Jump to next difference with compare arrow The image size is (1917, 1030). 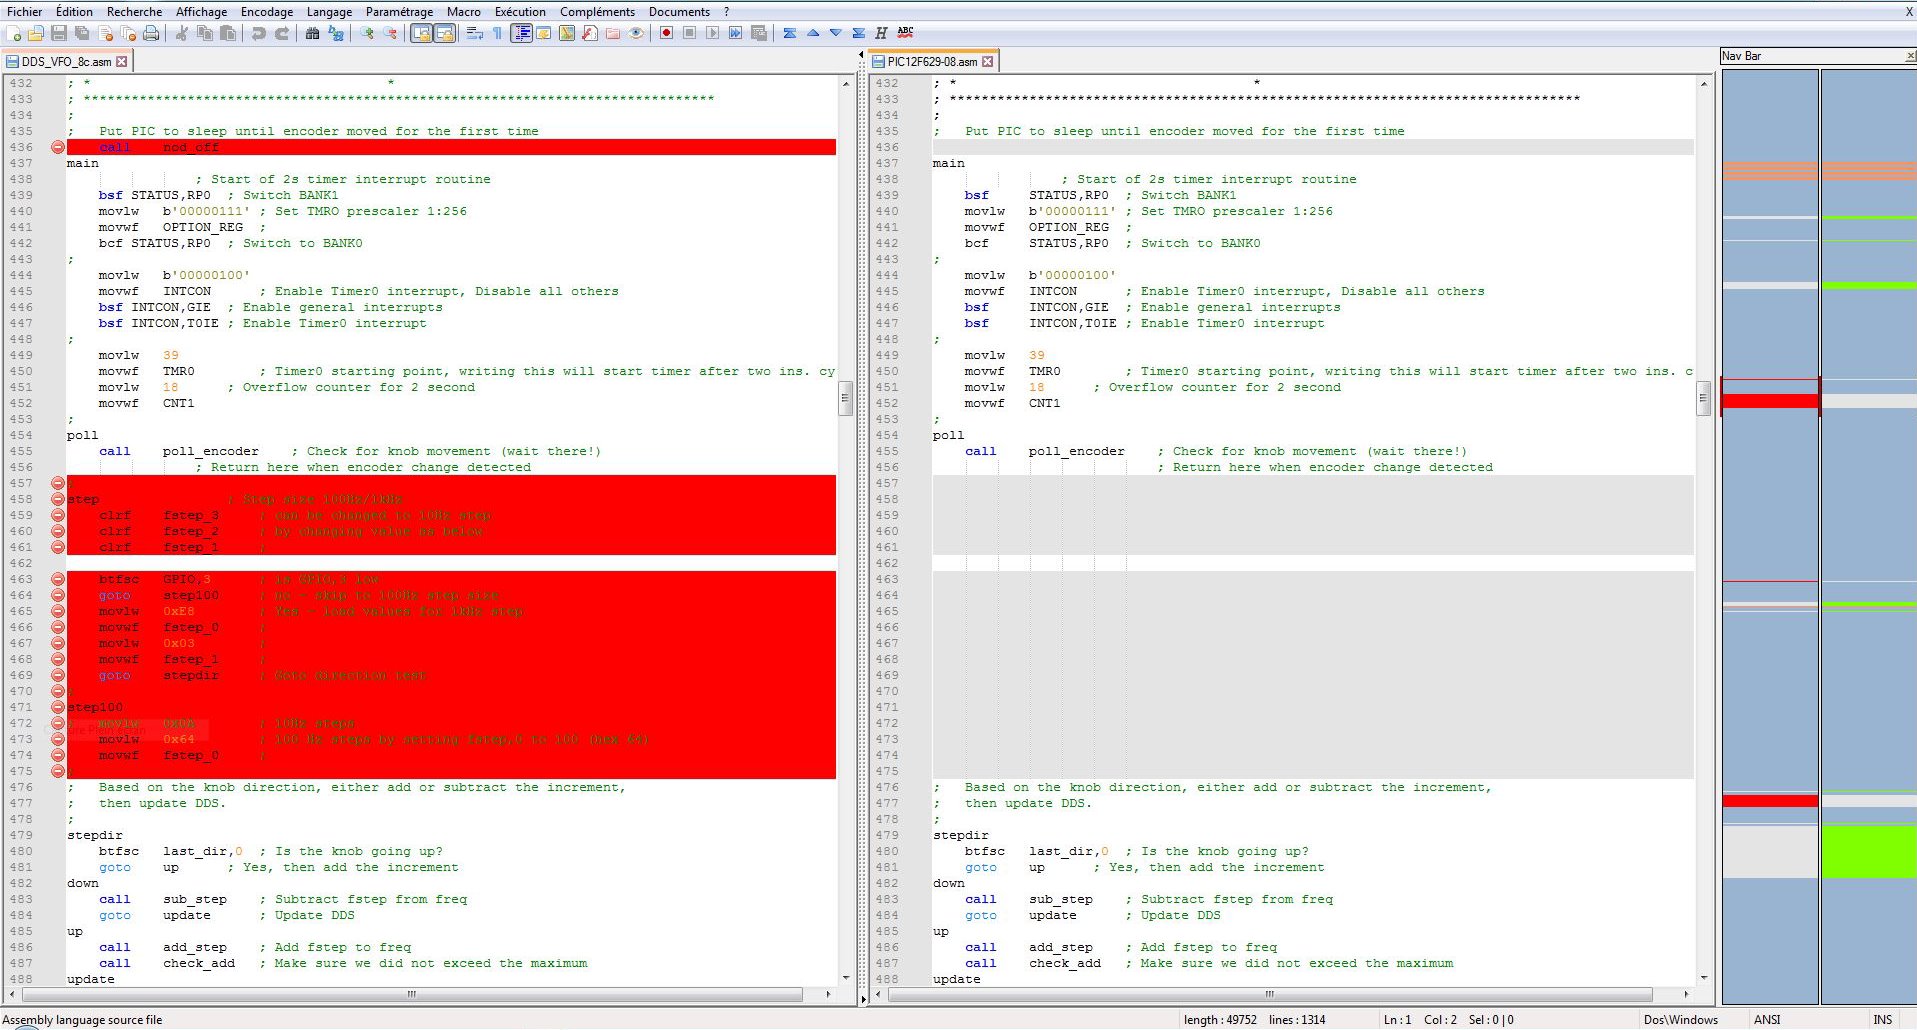point(836,33)
